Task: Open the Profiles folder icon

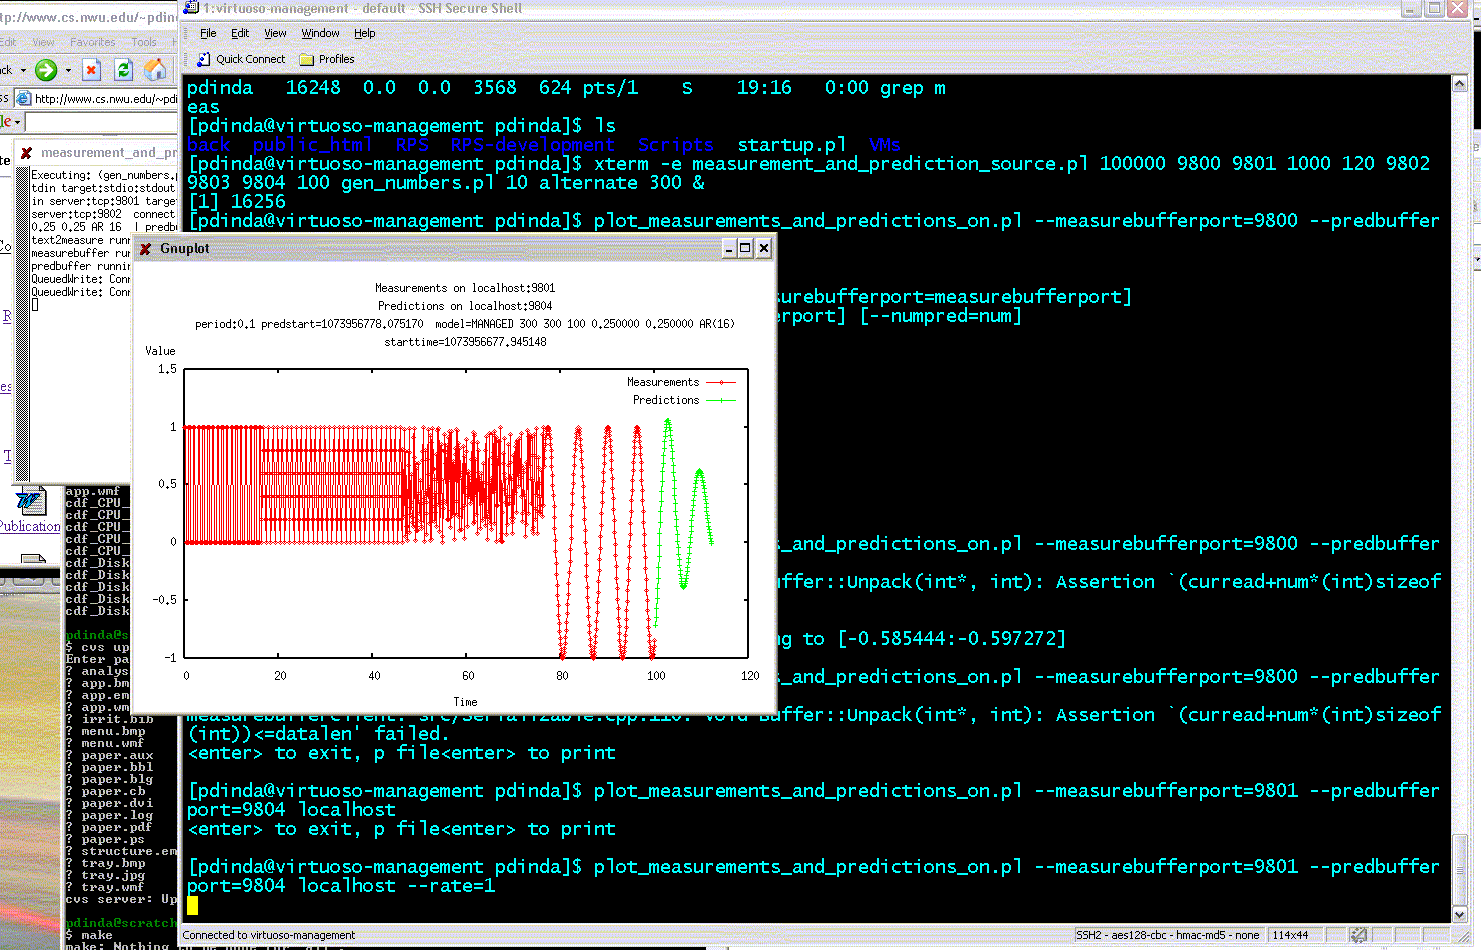Action: click(x=307, y=59)
